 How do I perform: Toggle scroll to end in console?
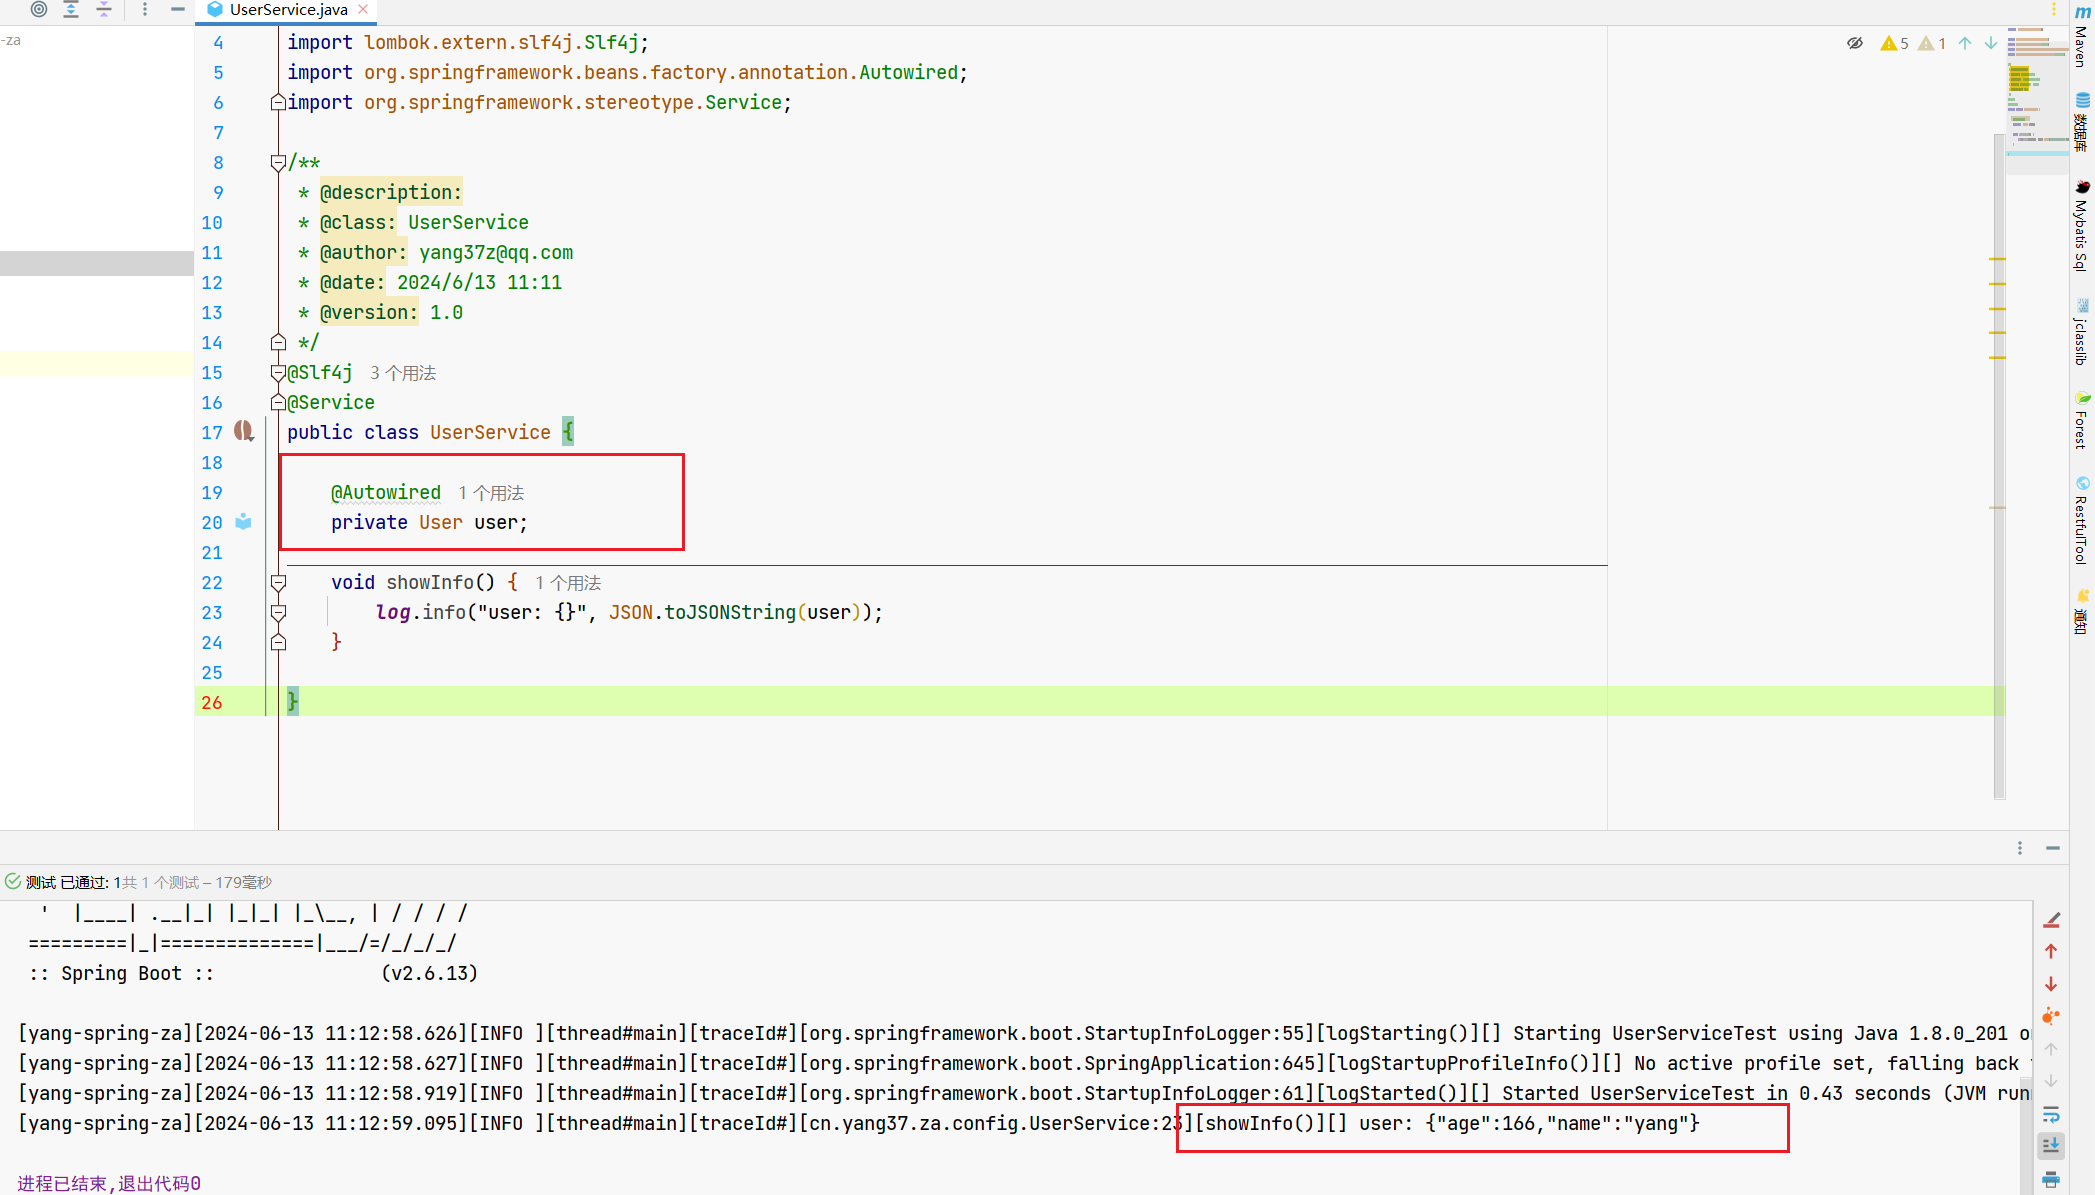point(2051,1145)
